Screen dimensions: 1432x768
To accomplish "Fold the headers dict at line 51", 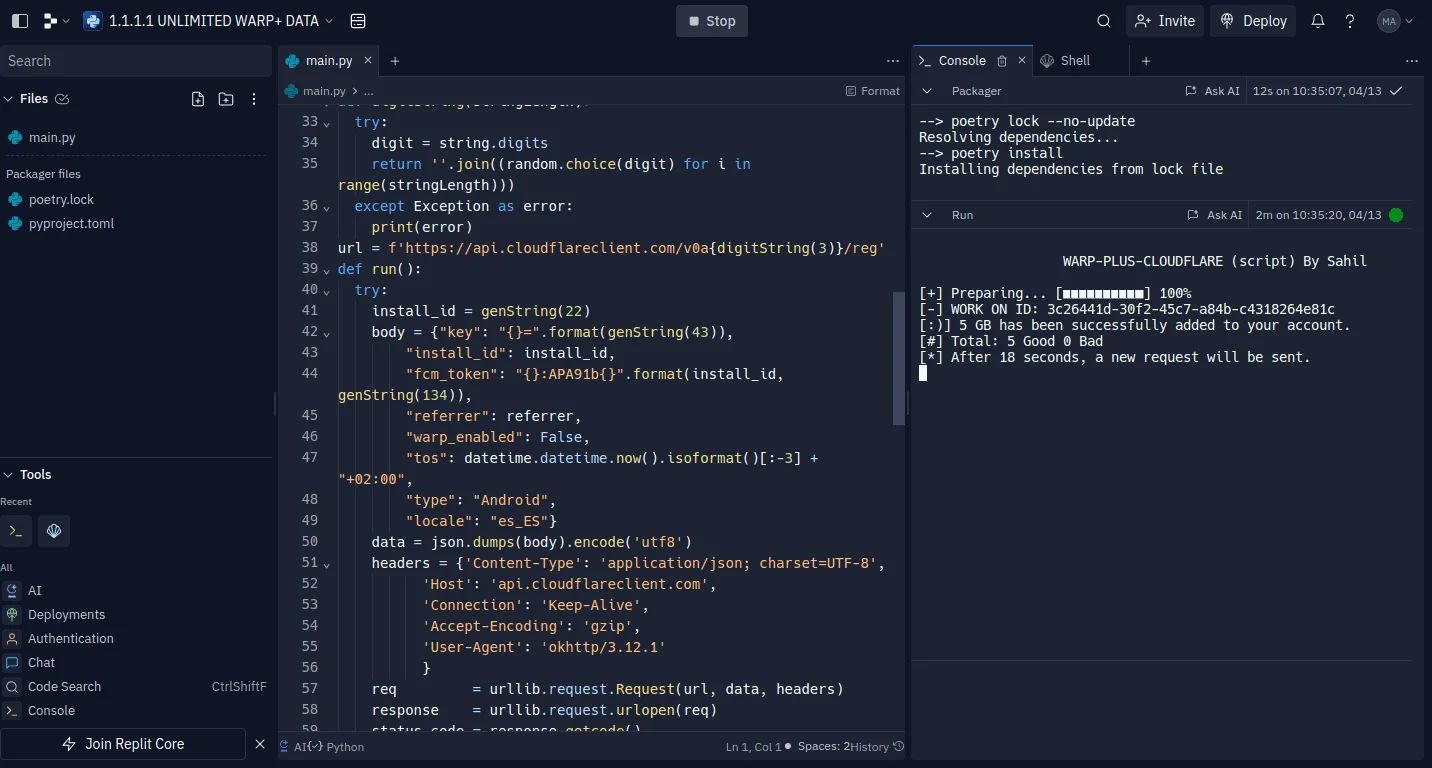I will [x=326, y=564].
